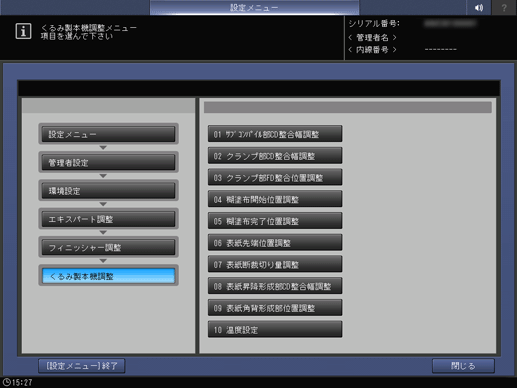This screenshot has width=517, height=388.
Task: Click the くるみ製本機調整メニュー heading text
Action: coord(89,27)
